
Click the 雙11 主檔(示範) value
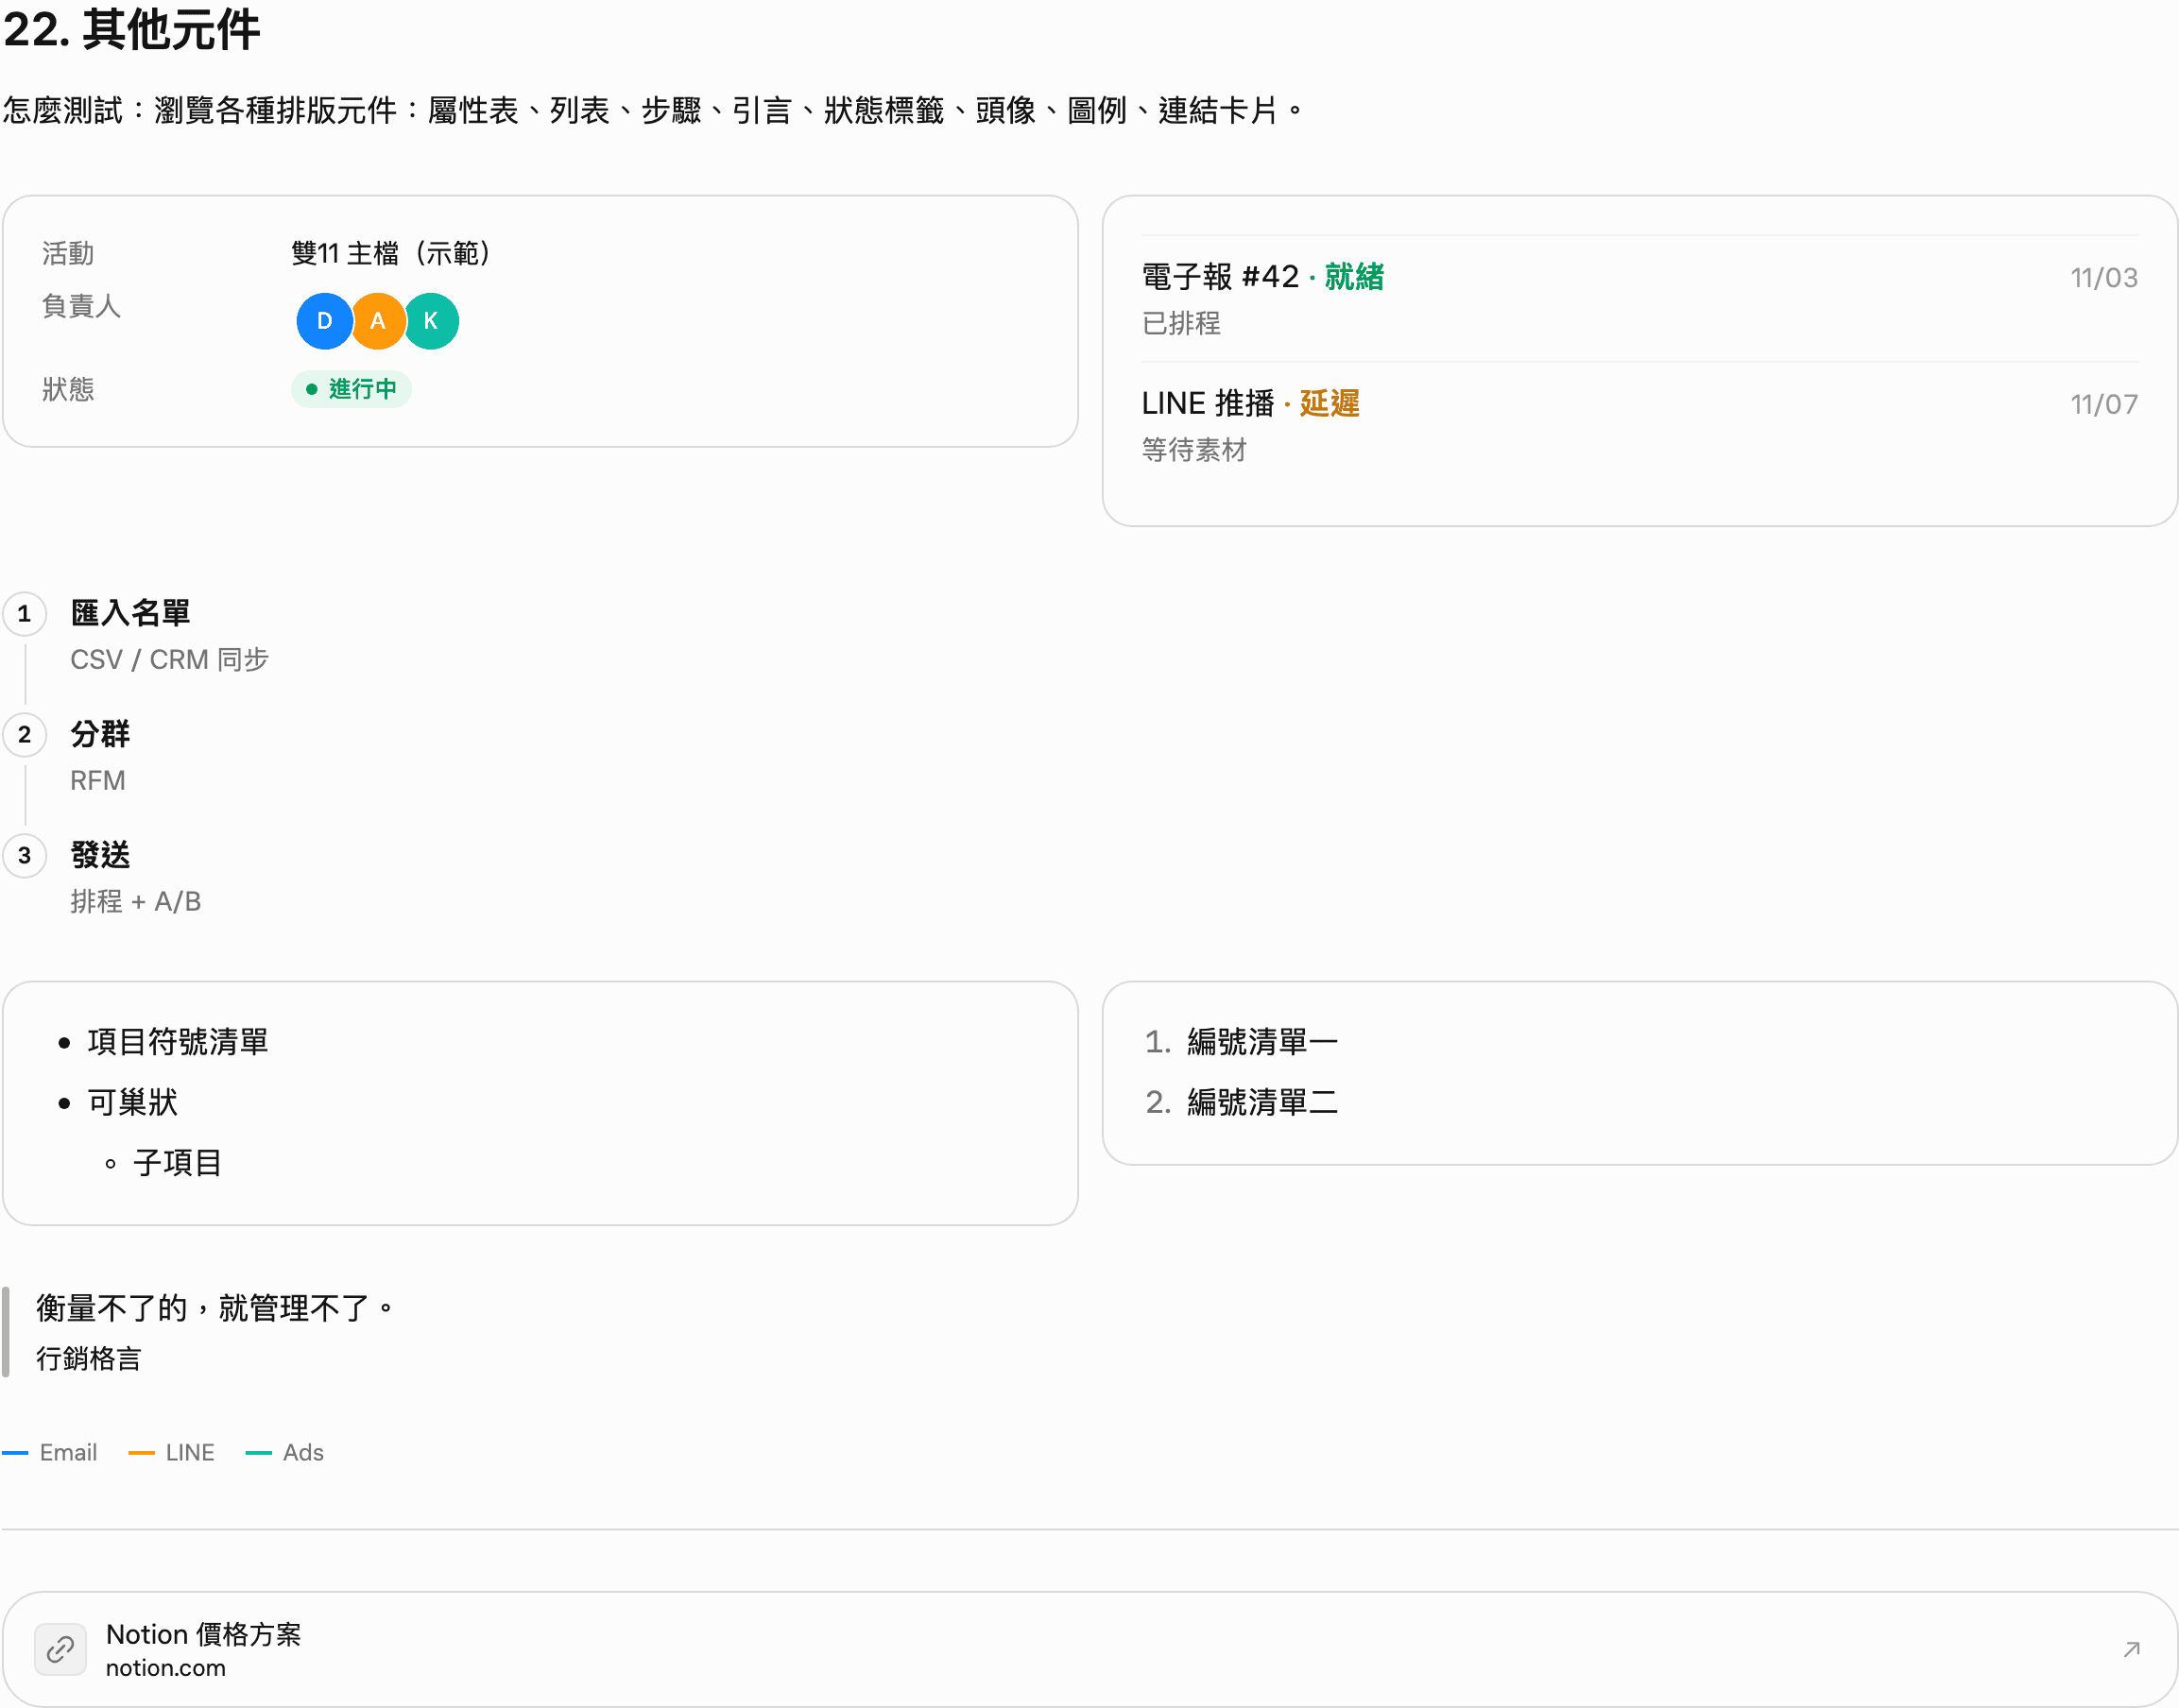tap(392, 253)
